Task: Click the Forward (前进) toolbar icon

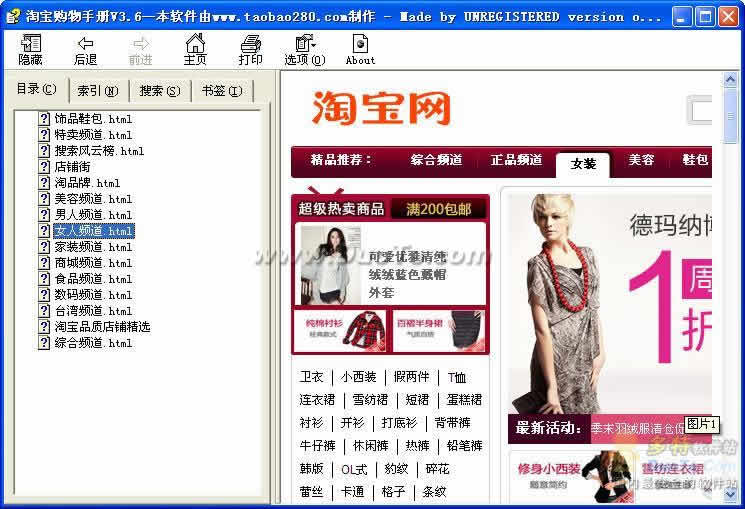Action: coord(141,49)
